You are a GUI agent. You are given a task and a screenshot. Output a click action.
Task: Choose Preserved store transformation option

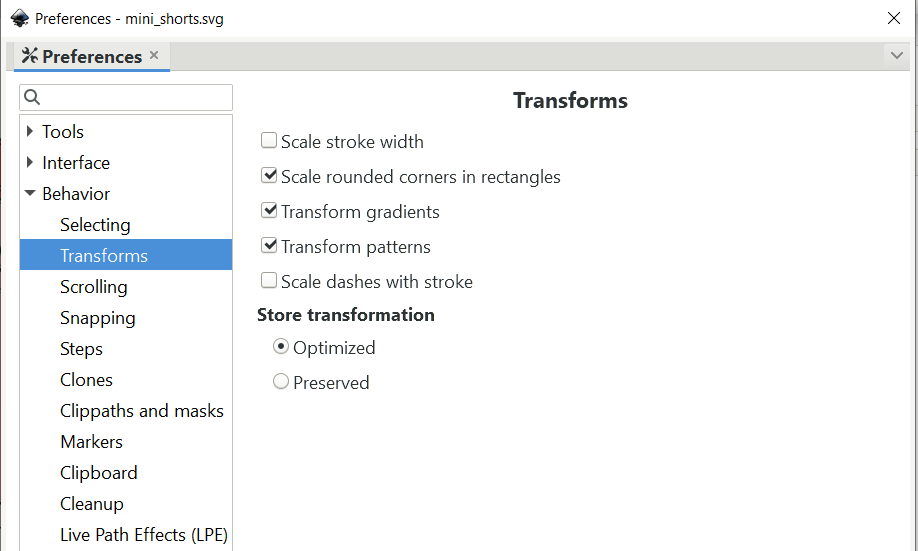281,382
